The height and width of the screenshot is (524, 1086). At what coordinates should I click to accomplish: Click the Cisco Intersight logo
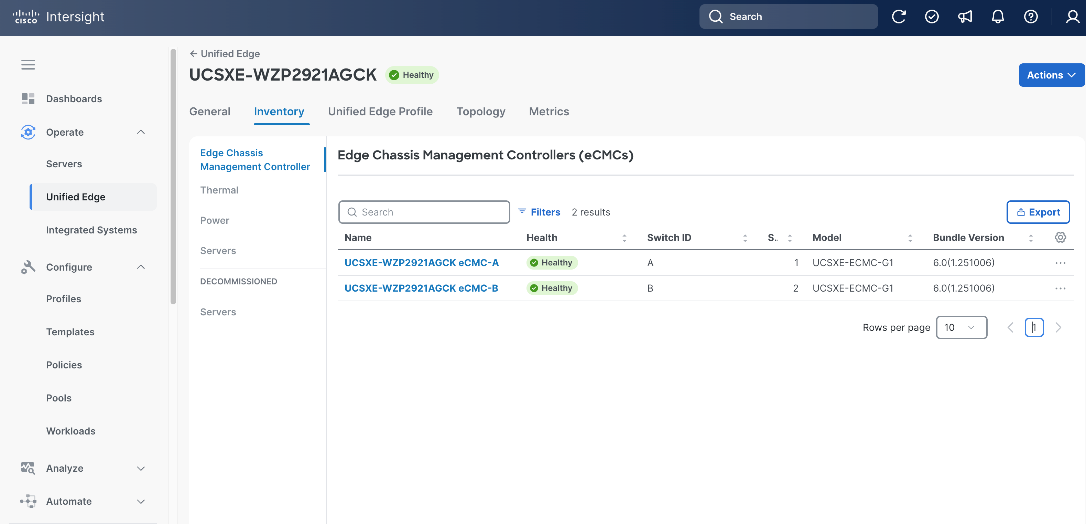click(x=59, y=17)
